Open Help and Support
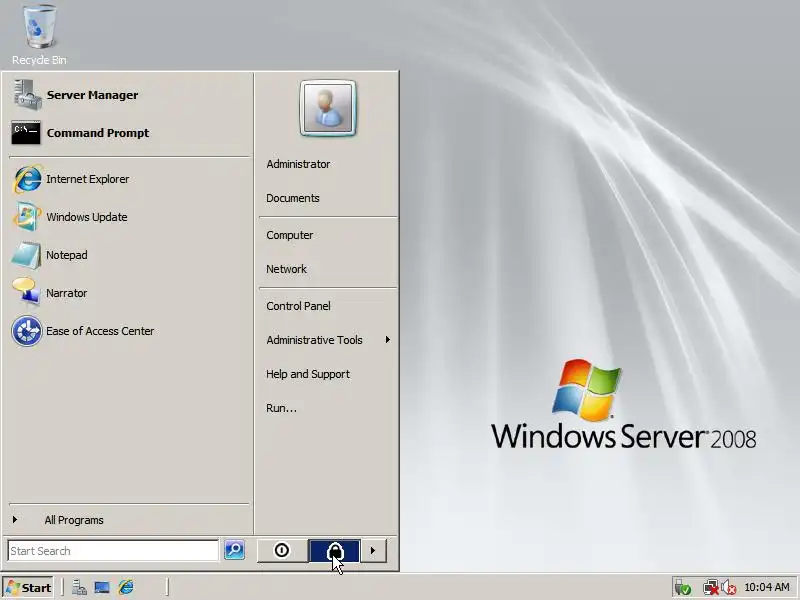Viewport: 800px width, 600px height. pos(328,374)
